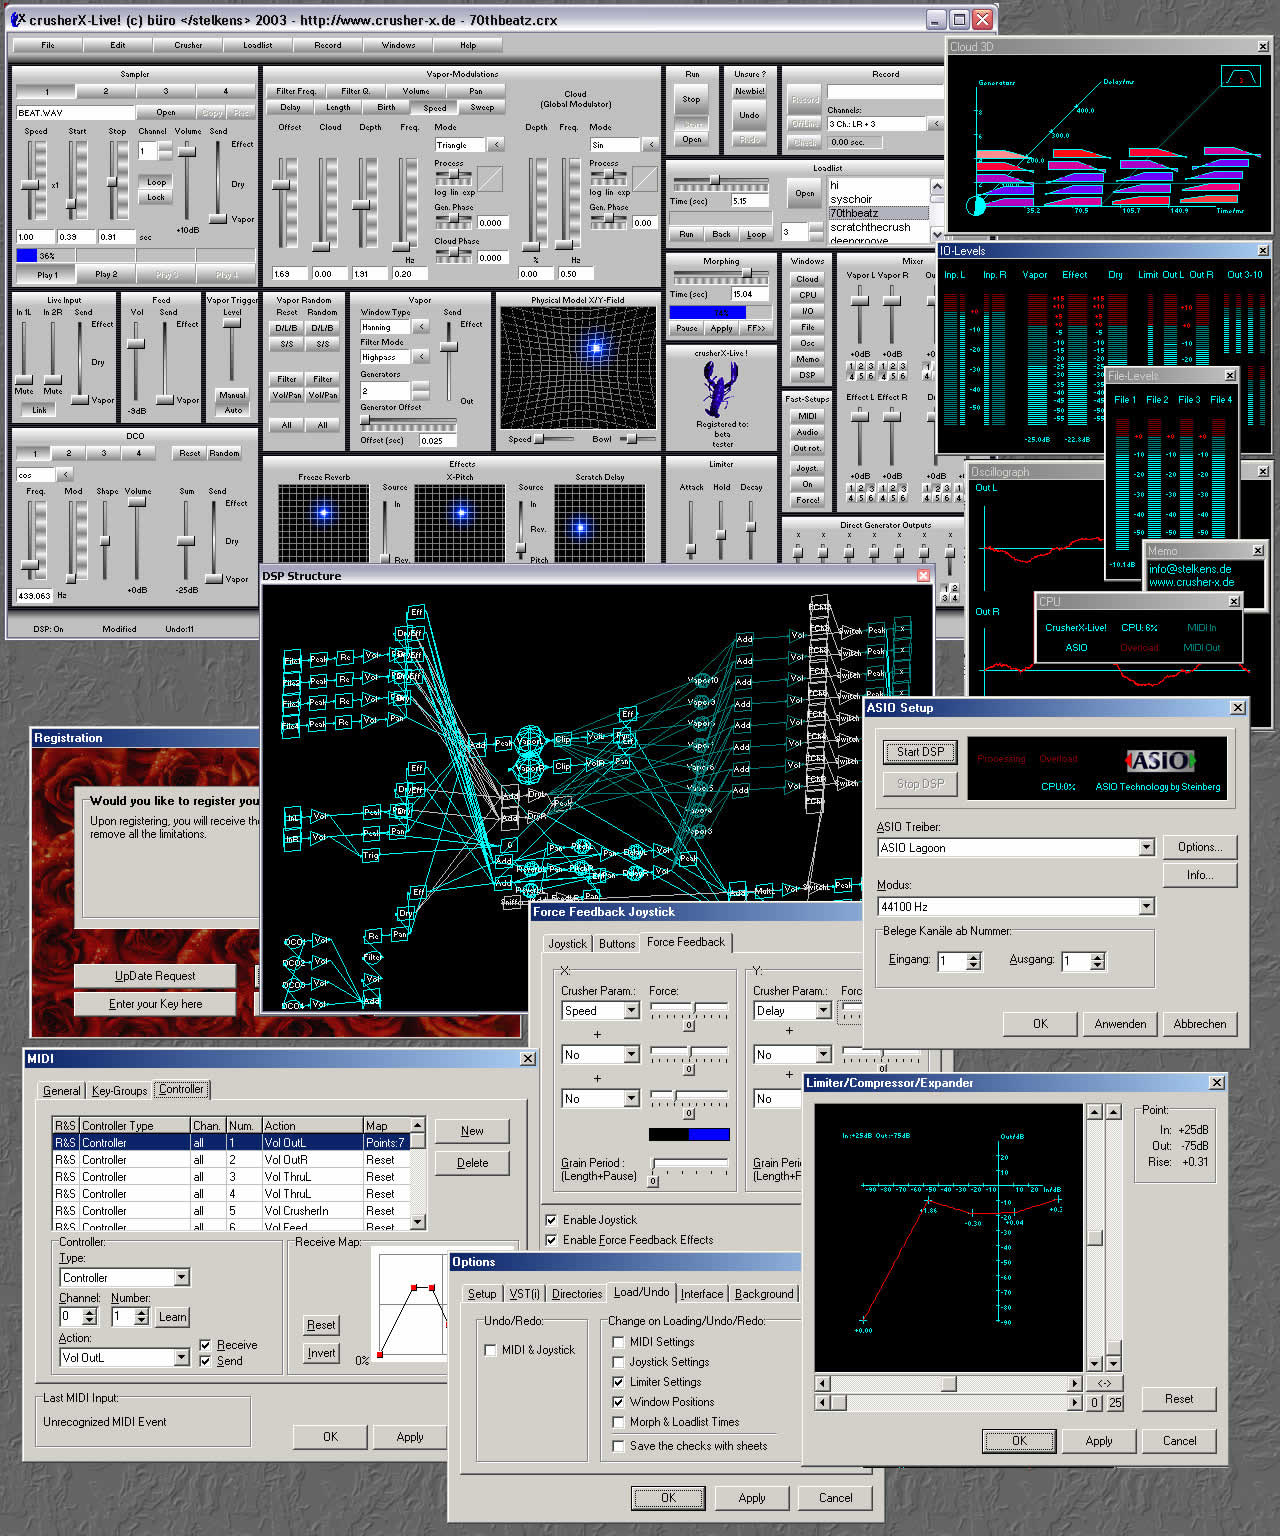1280x1536 pixels.
Task: Uncheck Limiter Settings in the Options dialog
Action: click(x=618, y=1382)
